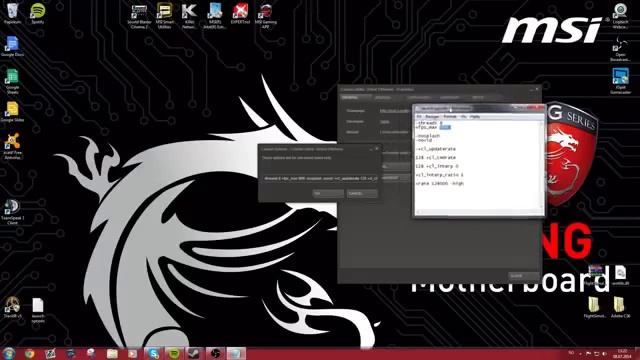Open the Google Docs desktop shortcut
This screenshot has height=360, width=640.
pos(12,46)
